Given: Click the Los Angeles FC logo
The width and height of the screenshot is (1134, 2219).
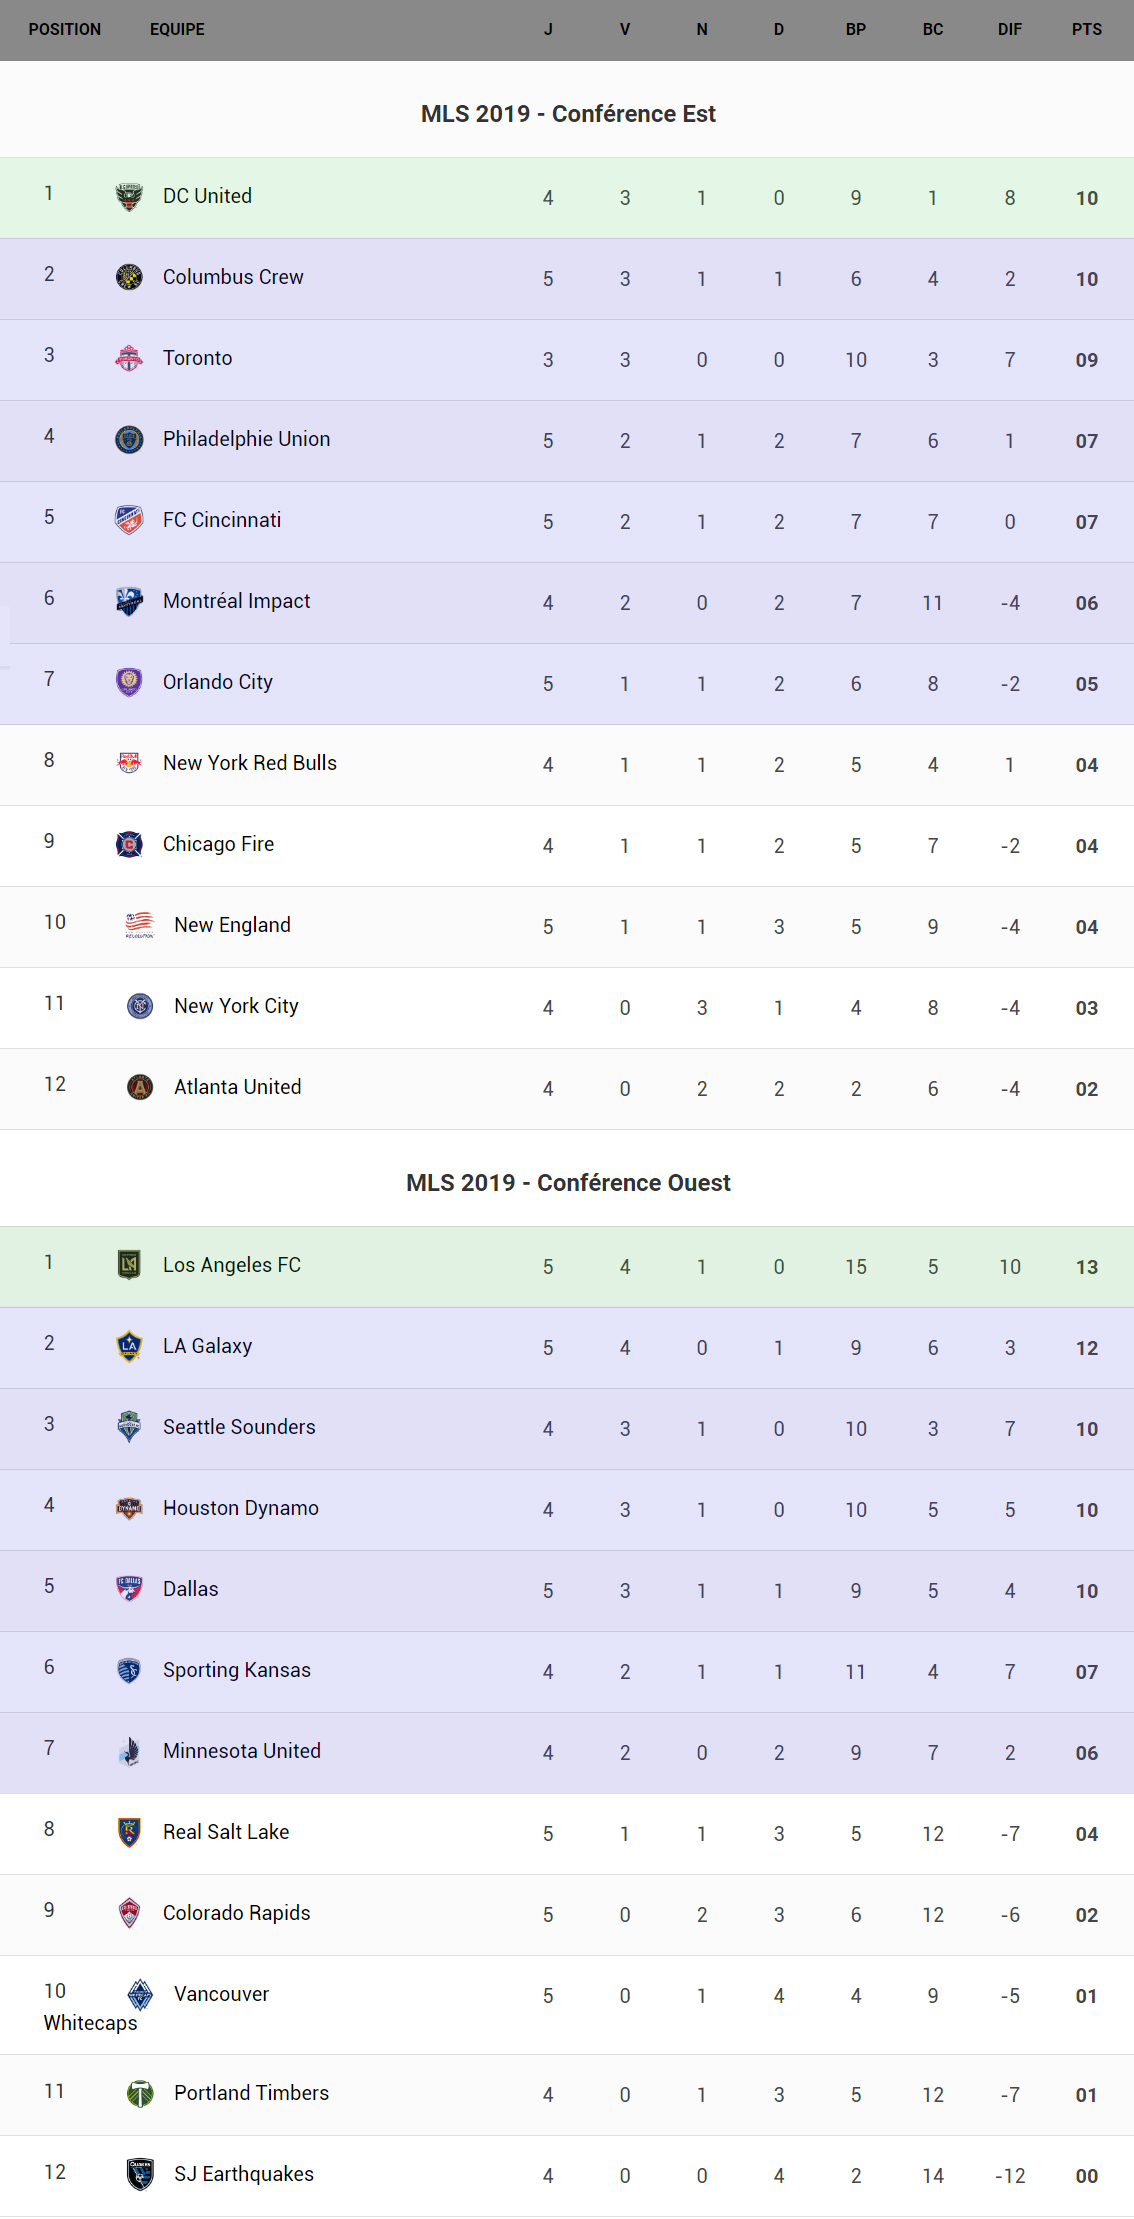Looking at the screenshot, I should coord(129,1265).
